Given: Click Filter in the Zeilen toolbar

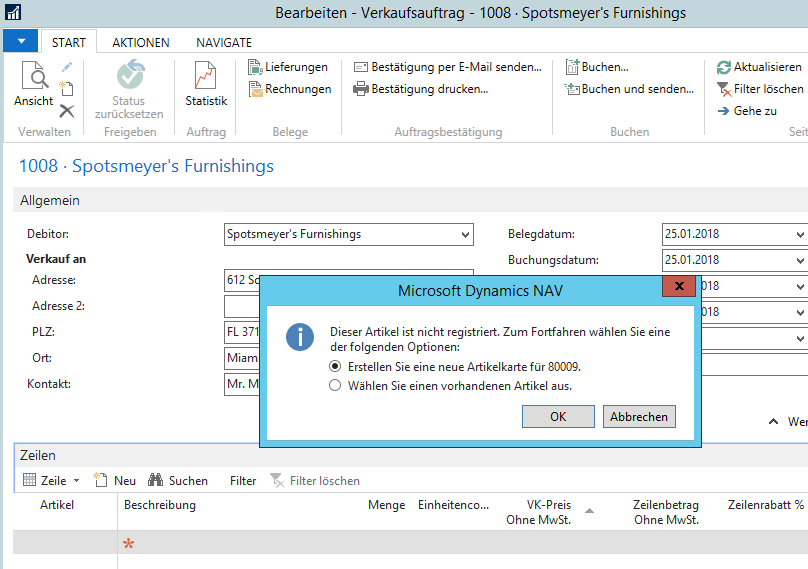Looking at the screenshot, I should 243,480.
